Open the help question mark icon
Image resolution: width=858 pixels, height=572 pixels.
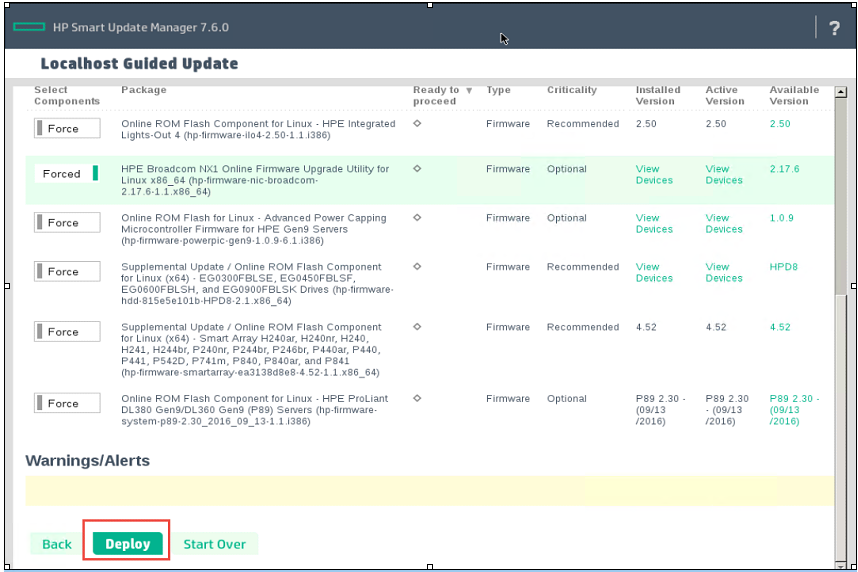(834, 27)
